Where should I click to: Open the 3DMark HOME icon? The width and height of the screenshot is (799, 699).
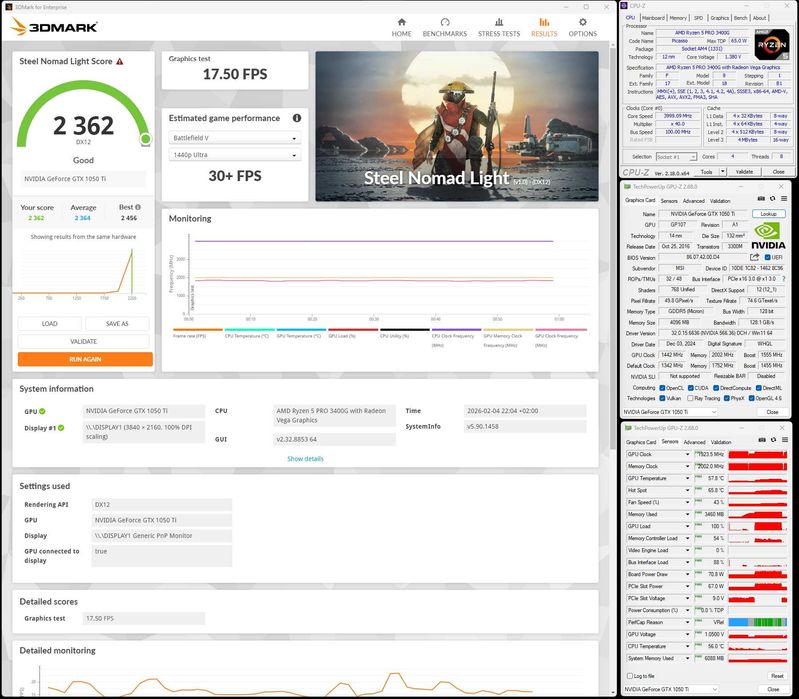click(x=401, y=23)
